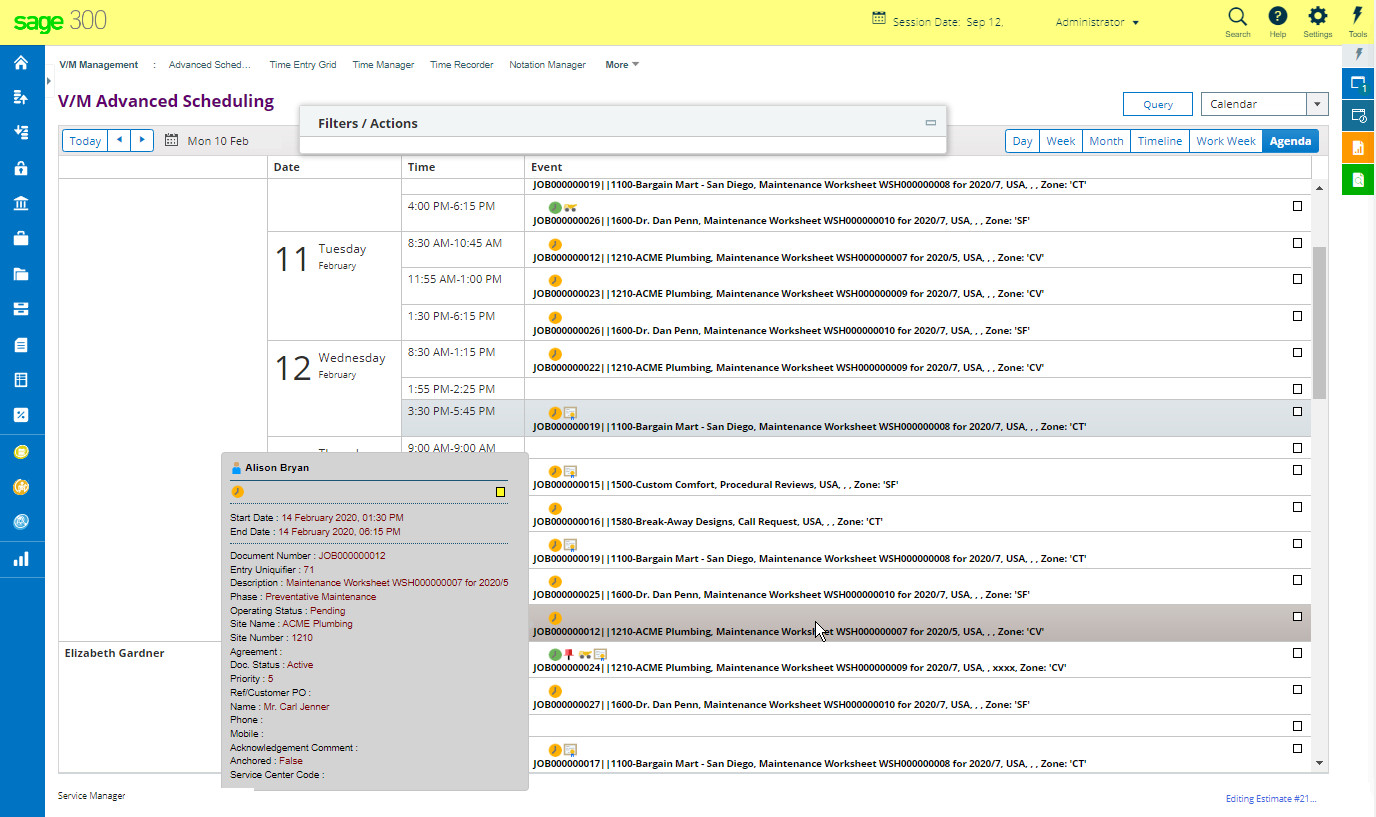Open the table grid icon in sidebar

21,380
